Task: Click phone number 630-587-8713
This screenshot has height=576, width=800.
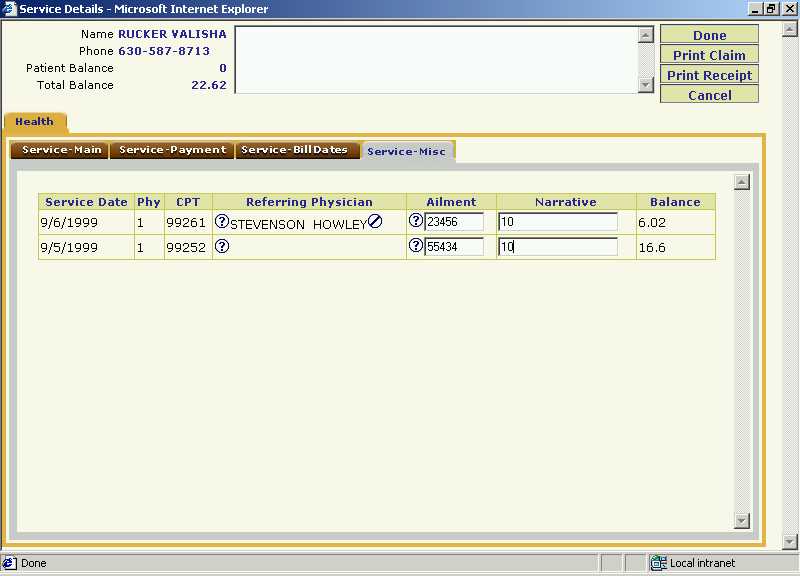Action: pos(164,51)
